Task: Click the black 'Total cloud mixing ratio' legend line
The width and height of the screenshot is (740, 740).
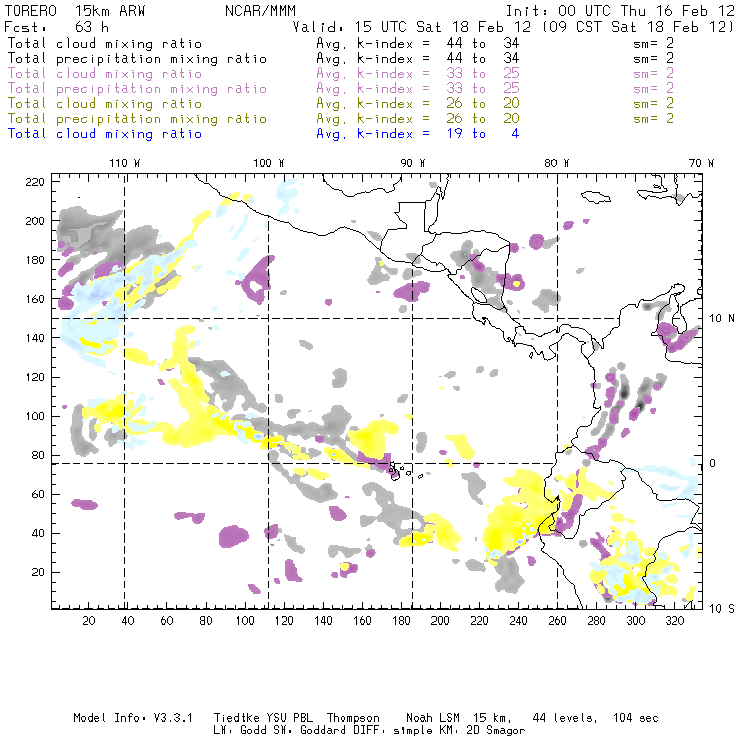Action: click(105, 43)
